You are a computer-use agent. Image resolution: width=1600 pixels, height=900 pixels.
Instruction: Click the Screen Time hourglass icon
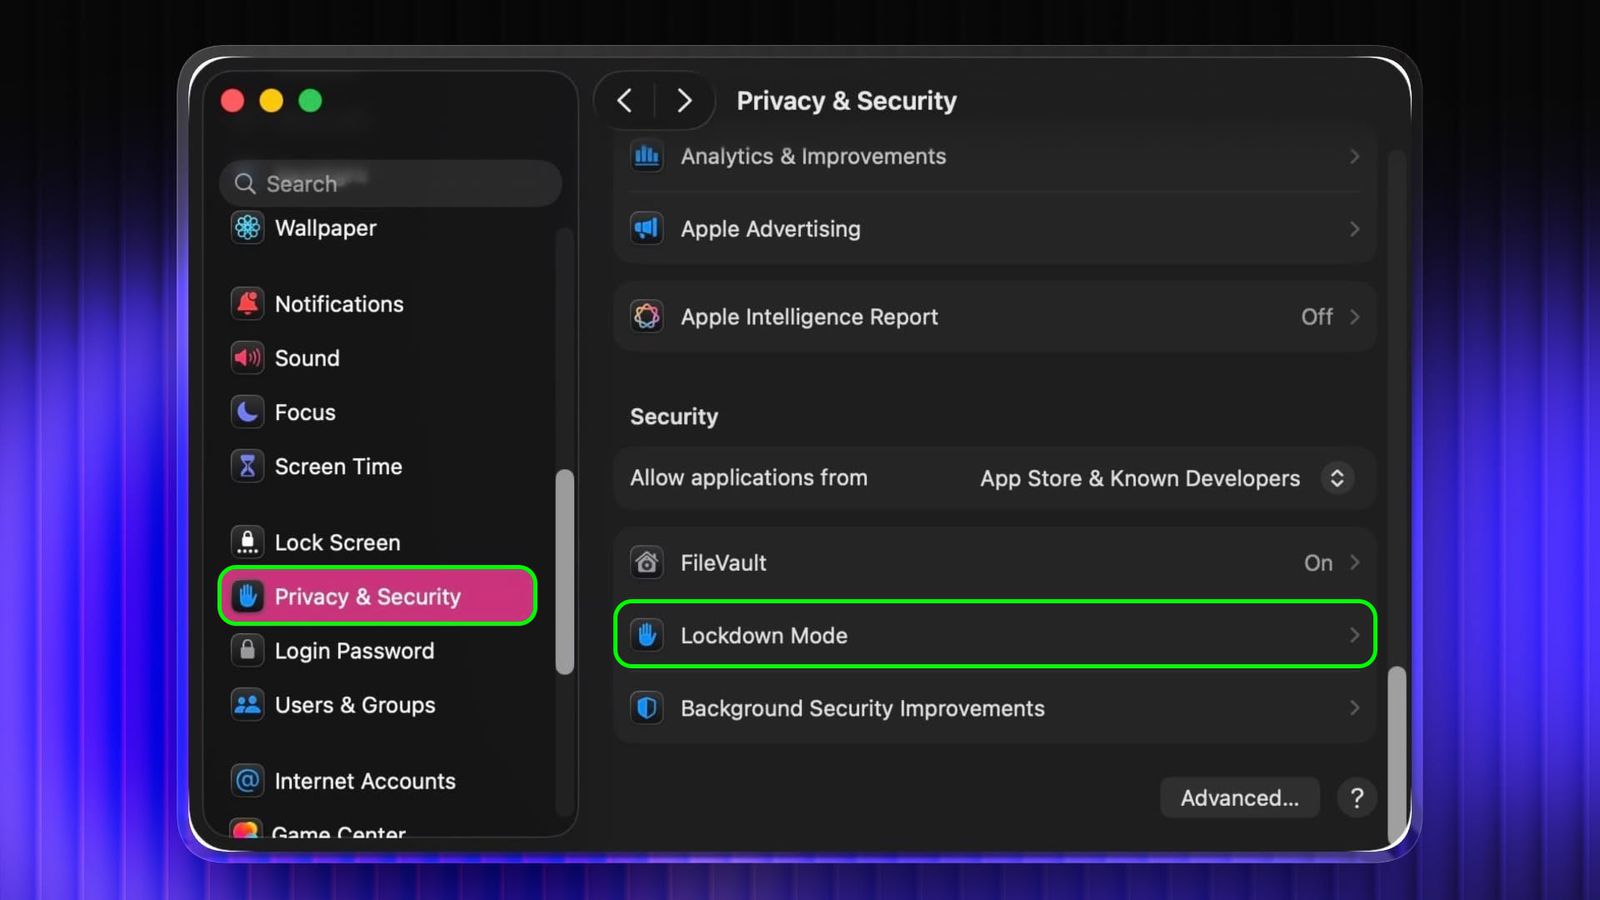[247, 466]
